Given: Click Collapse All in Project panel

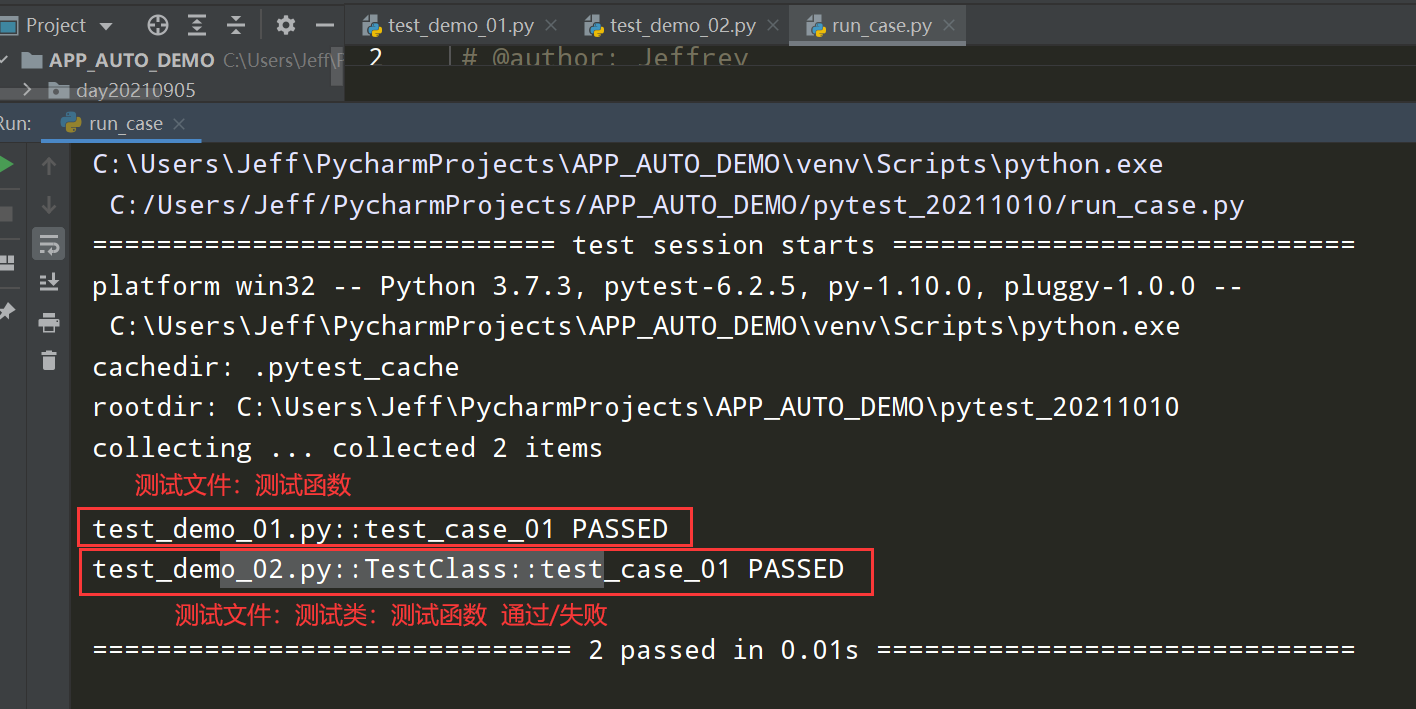Looking at the screenshot, I should pyautogui.click(x=236, y=25).
